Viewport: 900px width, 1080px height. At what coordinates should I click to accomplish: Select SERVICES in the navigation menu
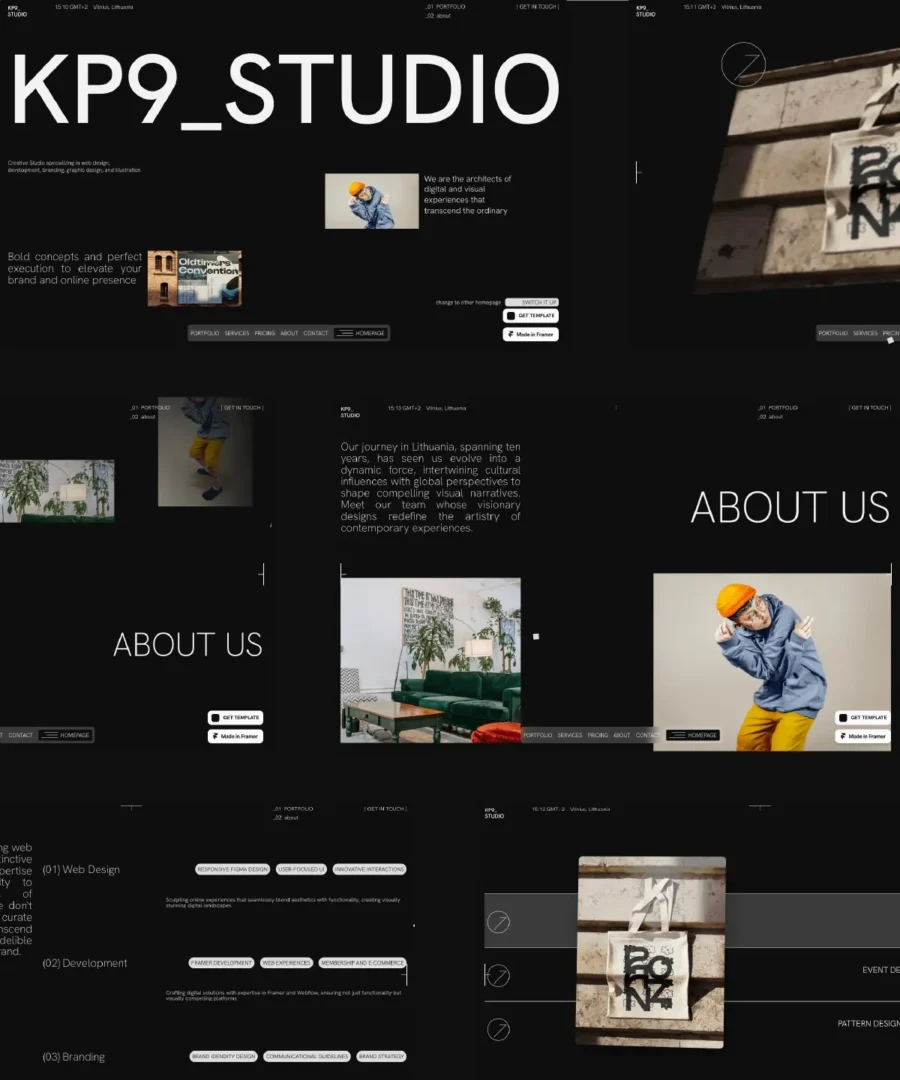pos(237,333)
